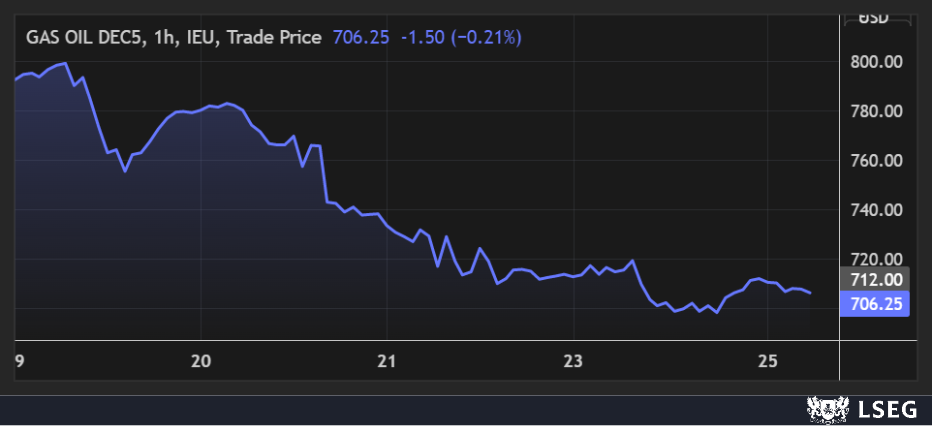Click the GAS OIL DEC5 symbol name

[85, 37]
